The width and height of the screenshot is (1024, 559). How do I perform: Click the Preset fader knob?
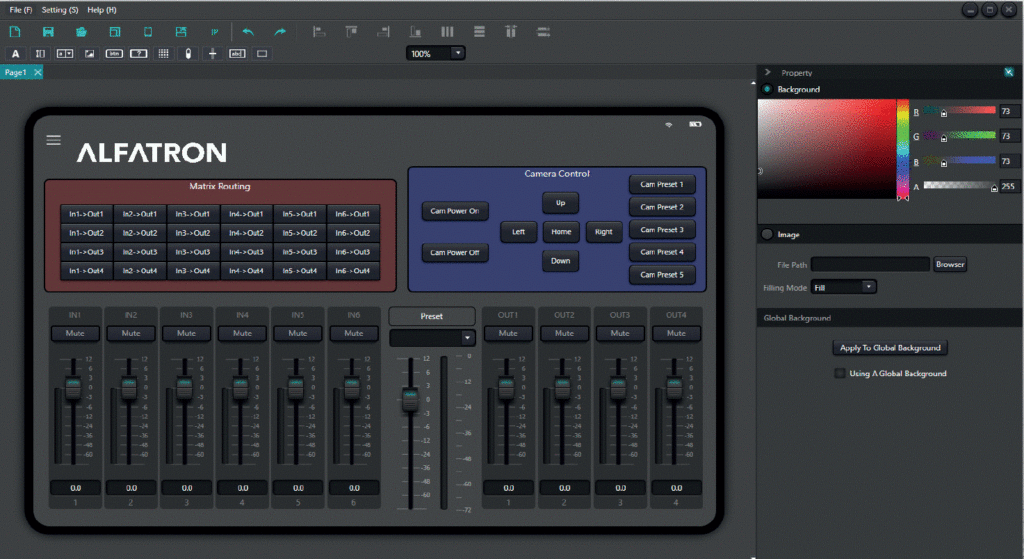(x=410, y=398)
